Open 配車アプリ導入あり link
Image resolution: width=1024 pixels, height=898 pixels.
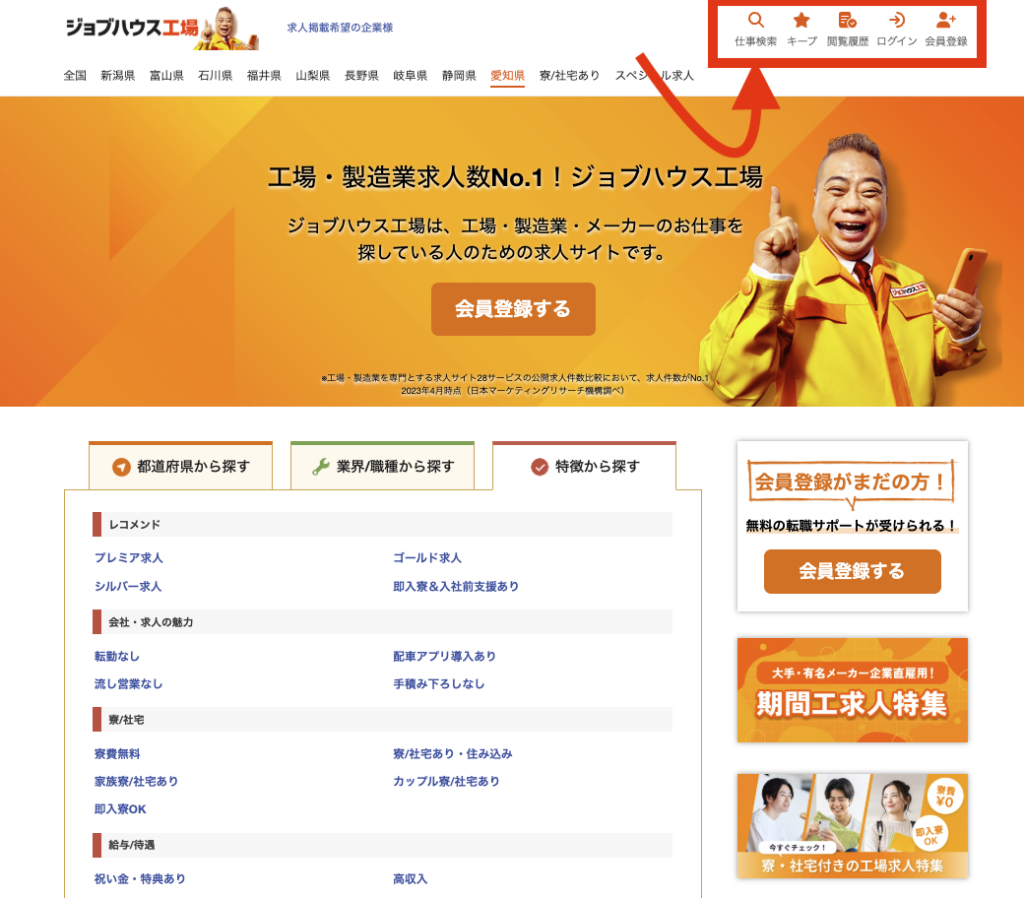coord(444,656)
